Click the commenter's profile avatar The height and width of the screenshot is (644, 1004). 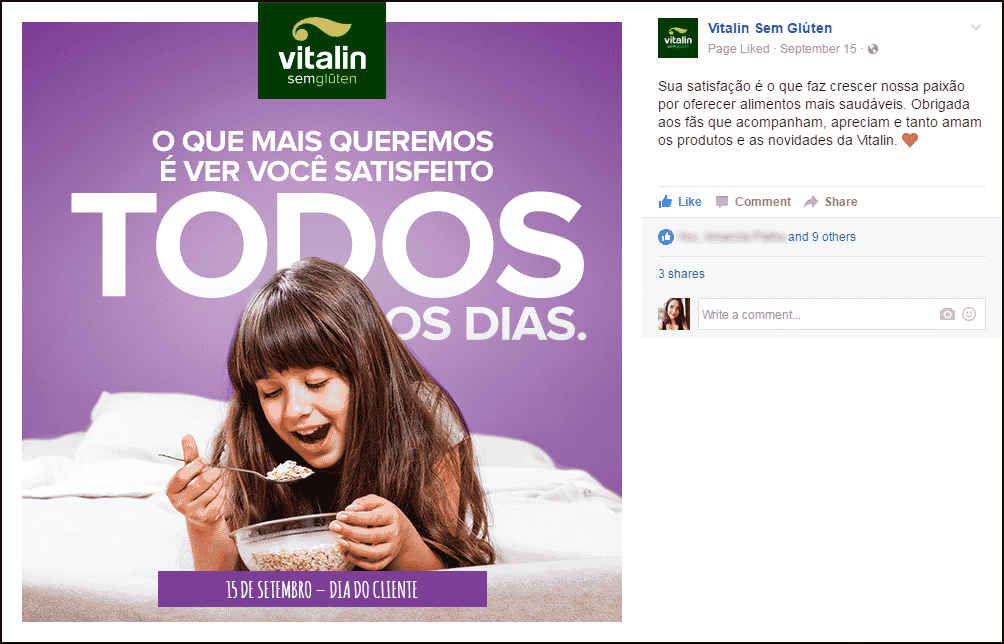[x=674, y=314]
